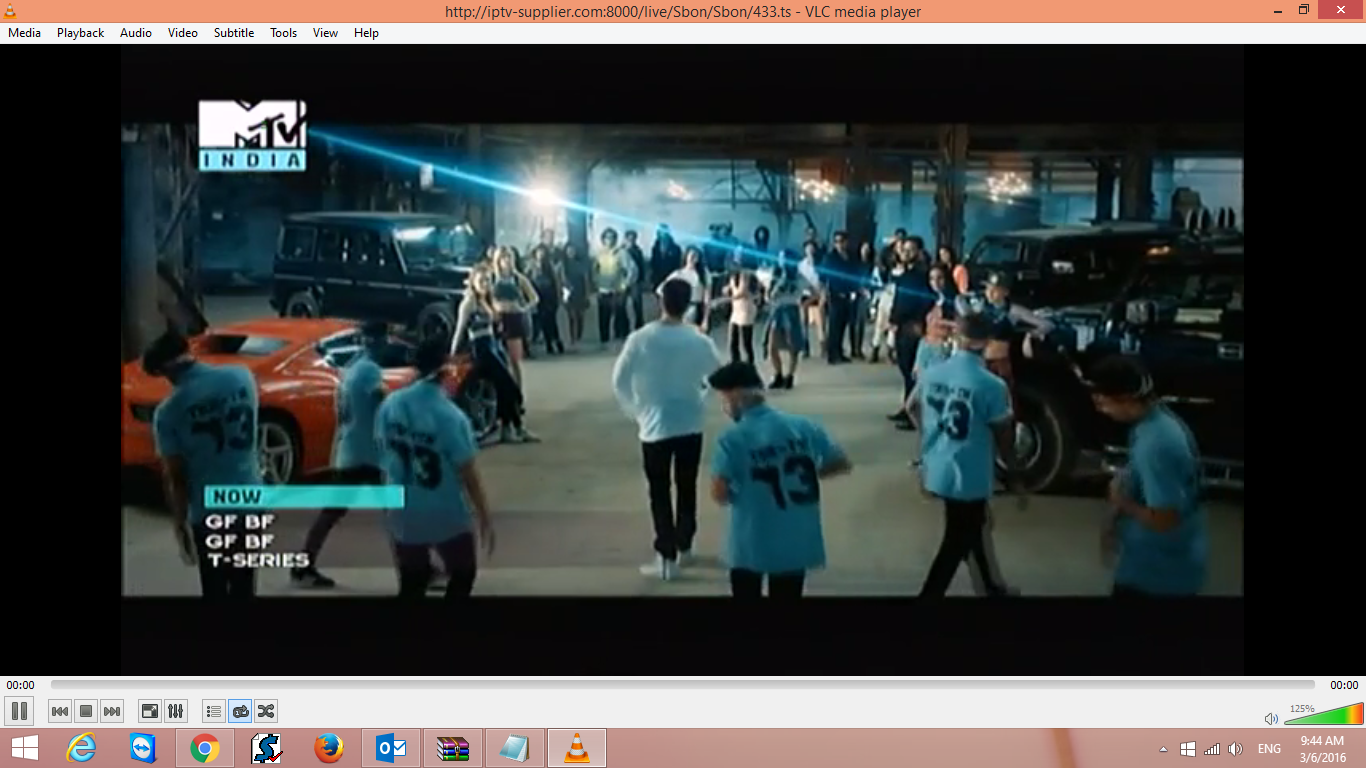Toggle the elapsed time label 00:00 on left

pyautogui.click(x=20, y=685)
